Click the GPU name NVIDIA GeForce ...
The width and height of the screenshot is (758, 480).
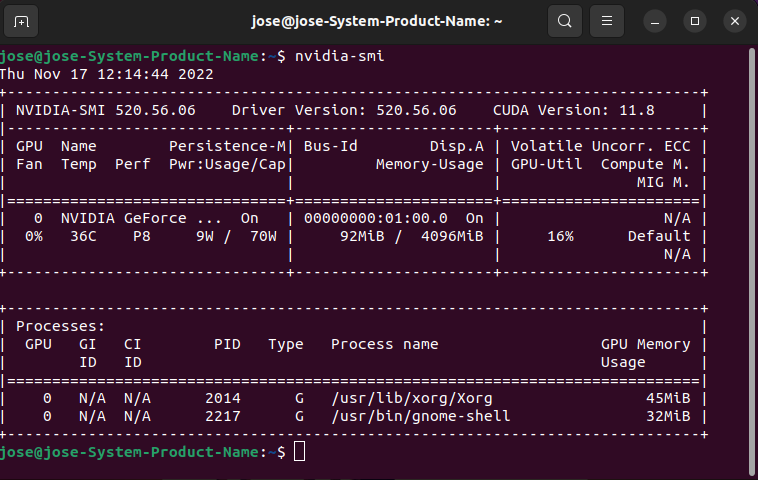(124, 218)
